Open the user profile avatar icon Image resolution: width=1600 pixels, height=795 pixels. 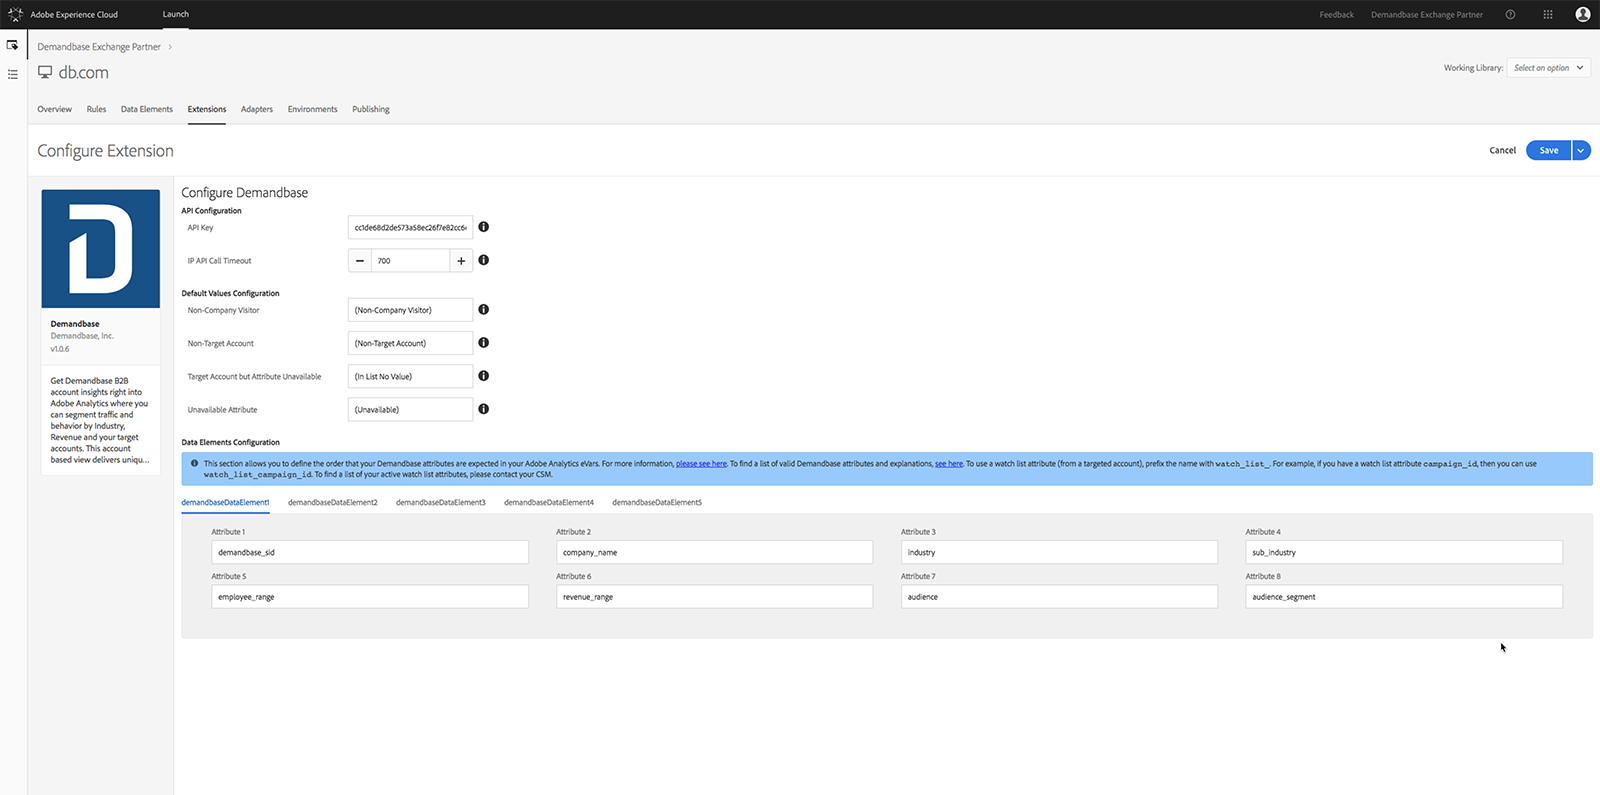tap(1582, 14)
